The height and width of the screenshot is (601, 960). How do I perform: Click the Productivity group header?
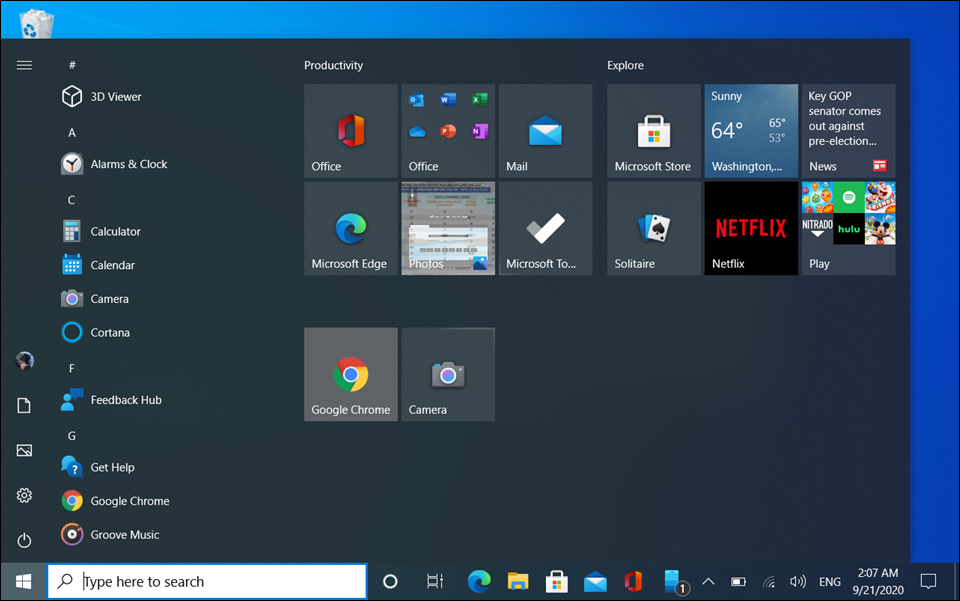pyautogui.click(x=334, y=65)
